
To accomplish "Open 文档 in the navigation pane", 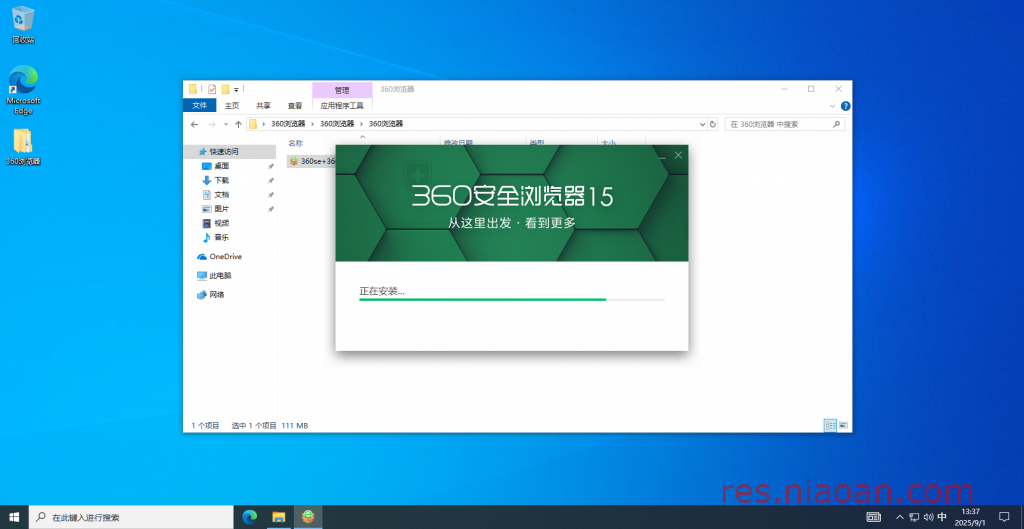I will (221, 195).
